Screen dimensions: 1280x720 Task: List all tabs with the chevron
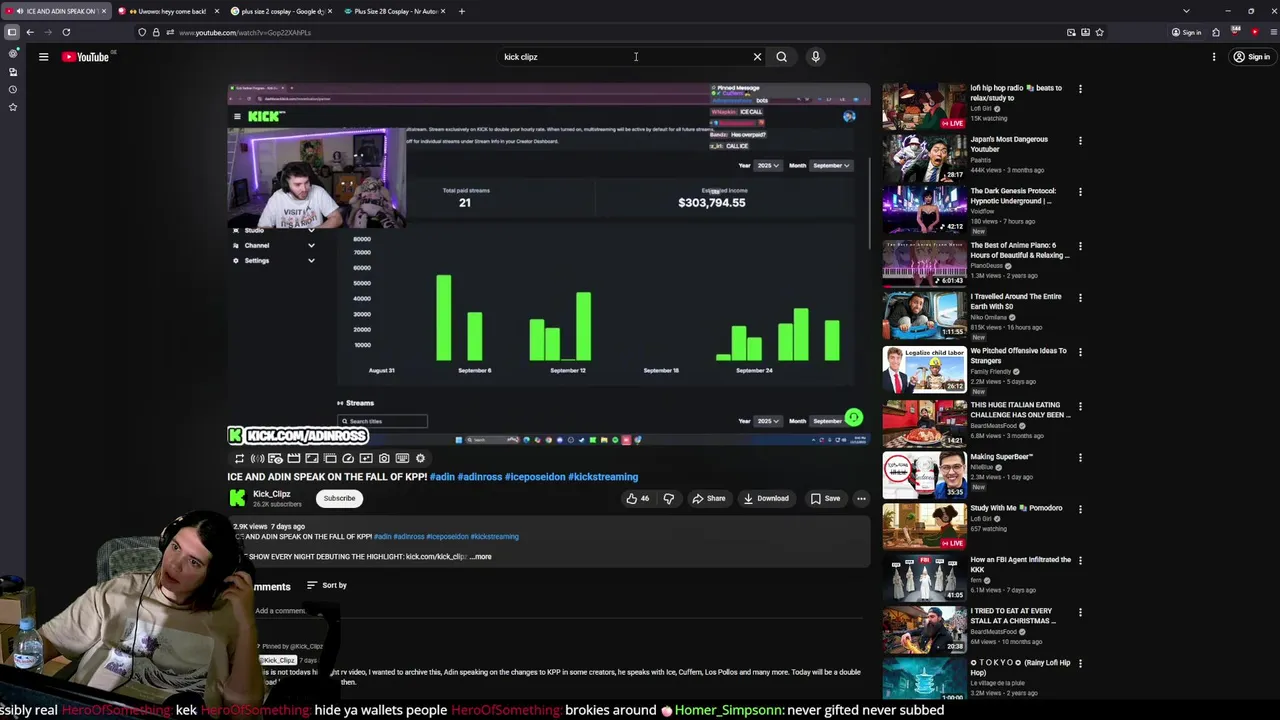[1186, 11]
